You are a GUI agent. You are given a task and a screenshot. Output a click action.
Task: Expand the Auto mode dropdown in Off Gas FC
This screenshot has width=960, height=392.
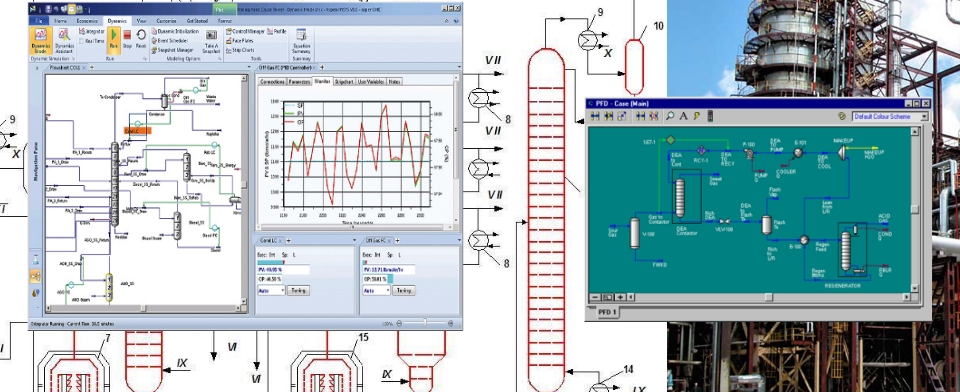(x=377, y=290)
